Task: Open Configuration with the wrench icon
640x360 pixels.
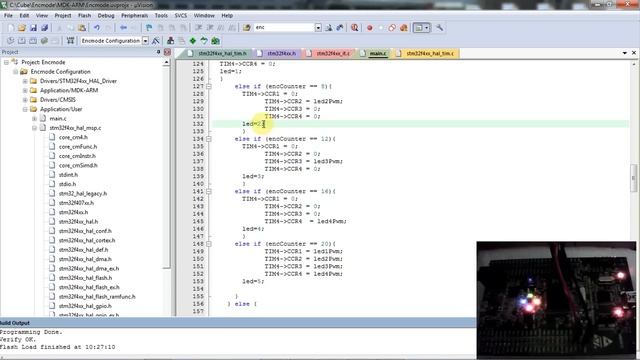Action: click(439, 28)
